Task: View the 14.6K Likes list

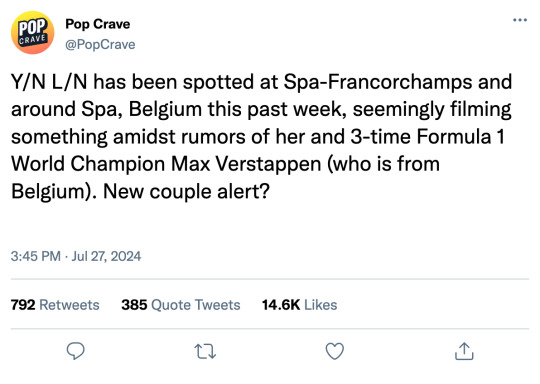Action: coord(299,305)
